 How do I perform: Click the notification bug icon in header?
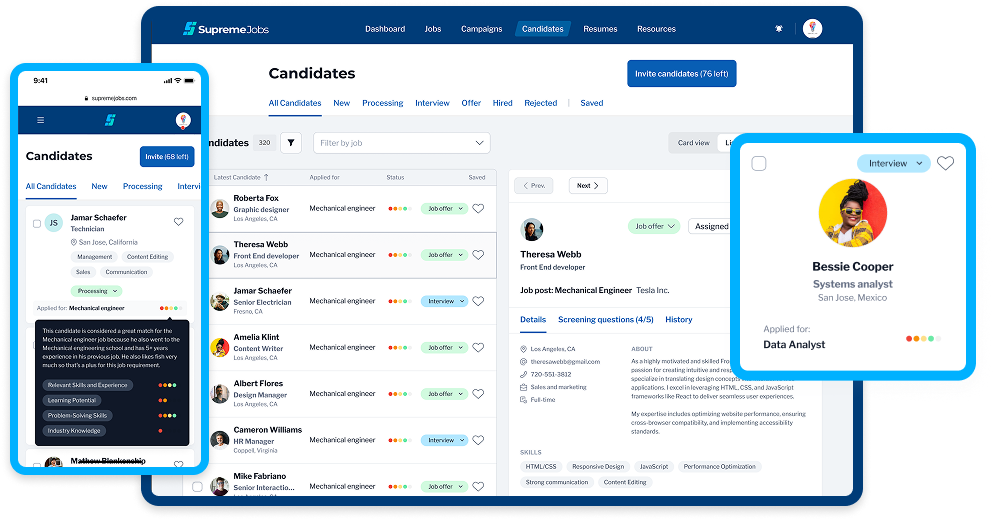pyautogui.click(x=778, y=29)
